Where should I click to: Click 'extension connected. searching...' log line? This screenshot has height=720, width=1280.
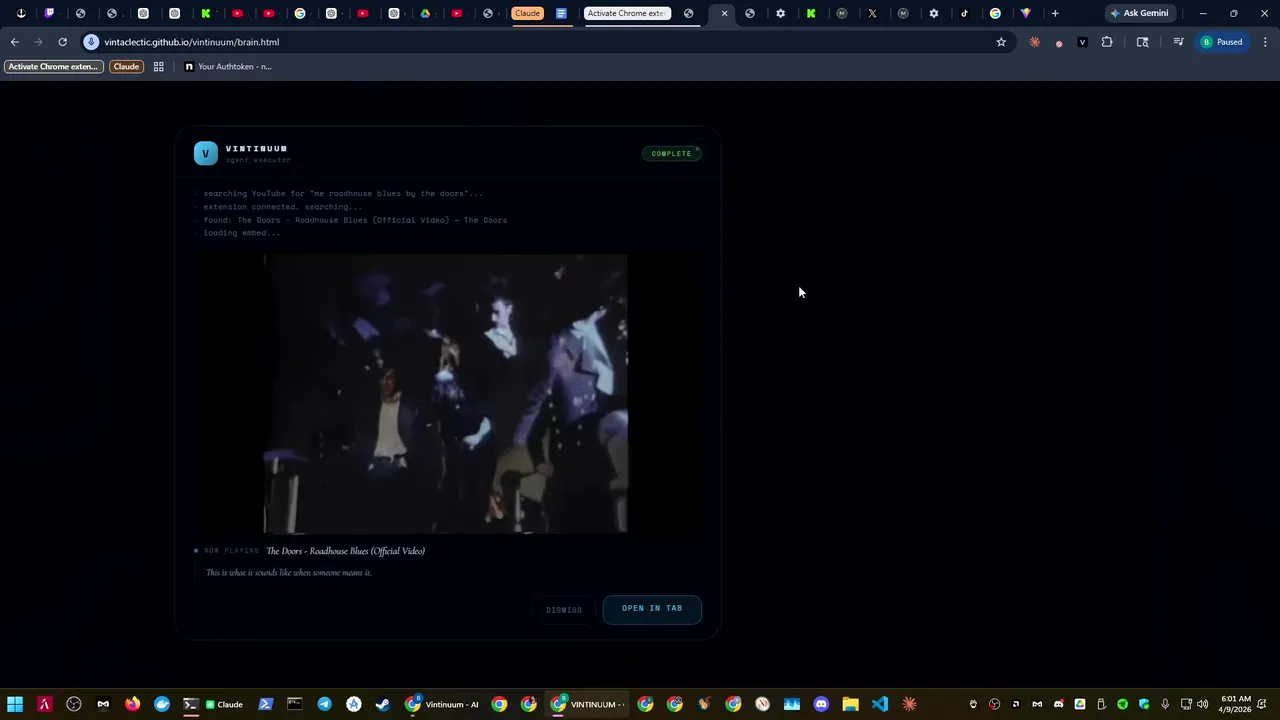click(282, 207)
